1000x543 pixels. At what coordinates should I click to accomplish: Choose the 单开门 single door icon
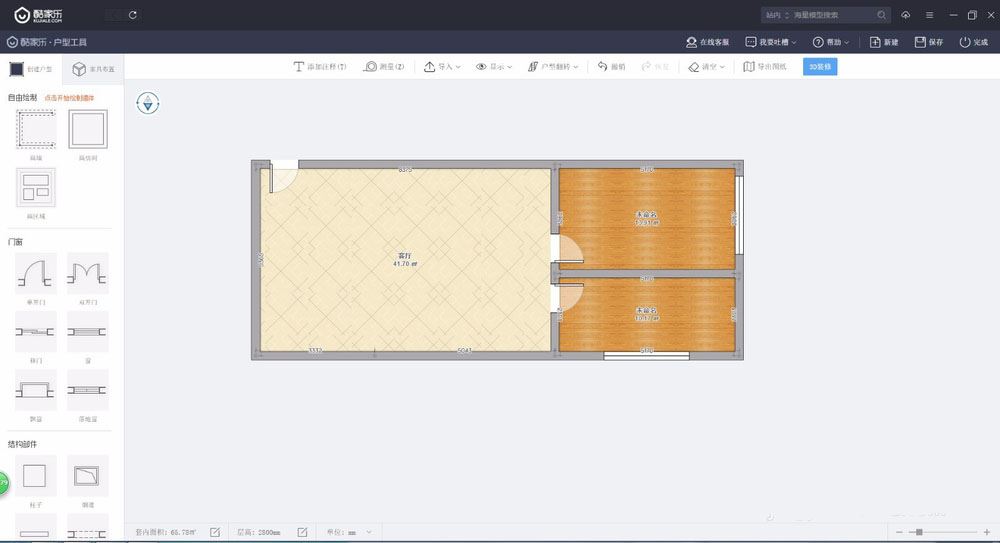pyautogui.click(x=35, y=272)
